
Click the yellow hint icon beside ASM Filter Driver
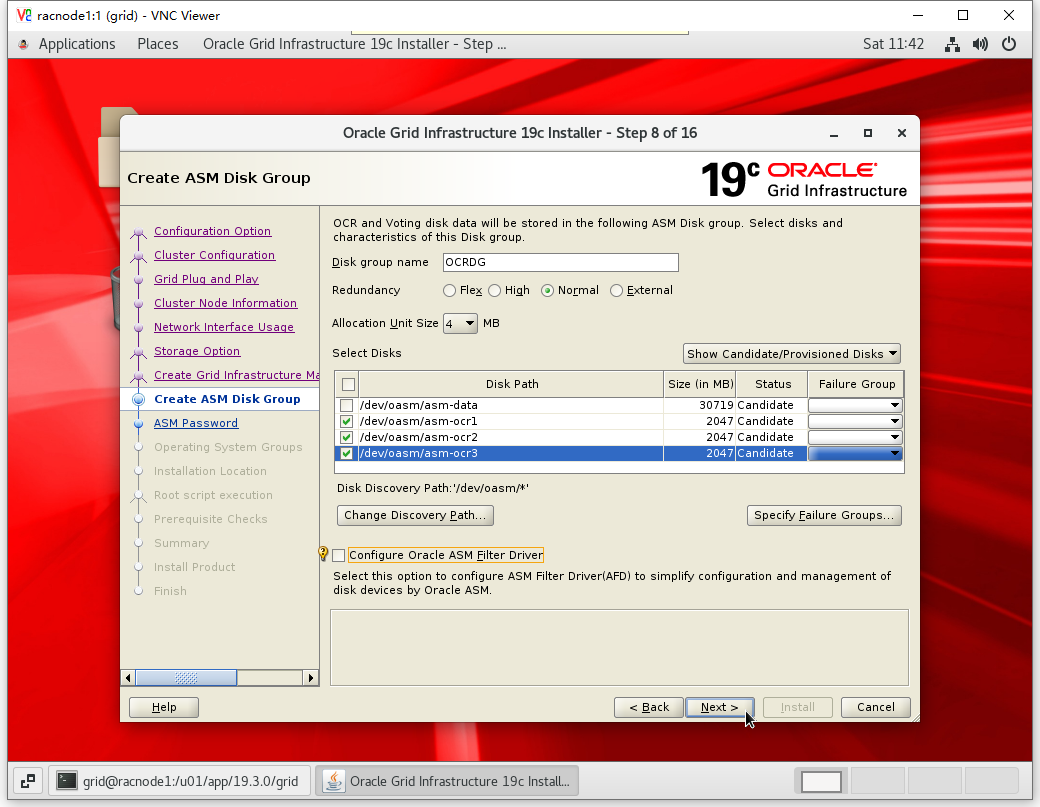click(x=323, y=554)
